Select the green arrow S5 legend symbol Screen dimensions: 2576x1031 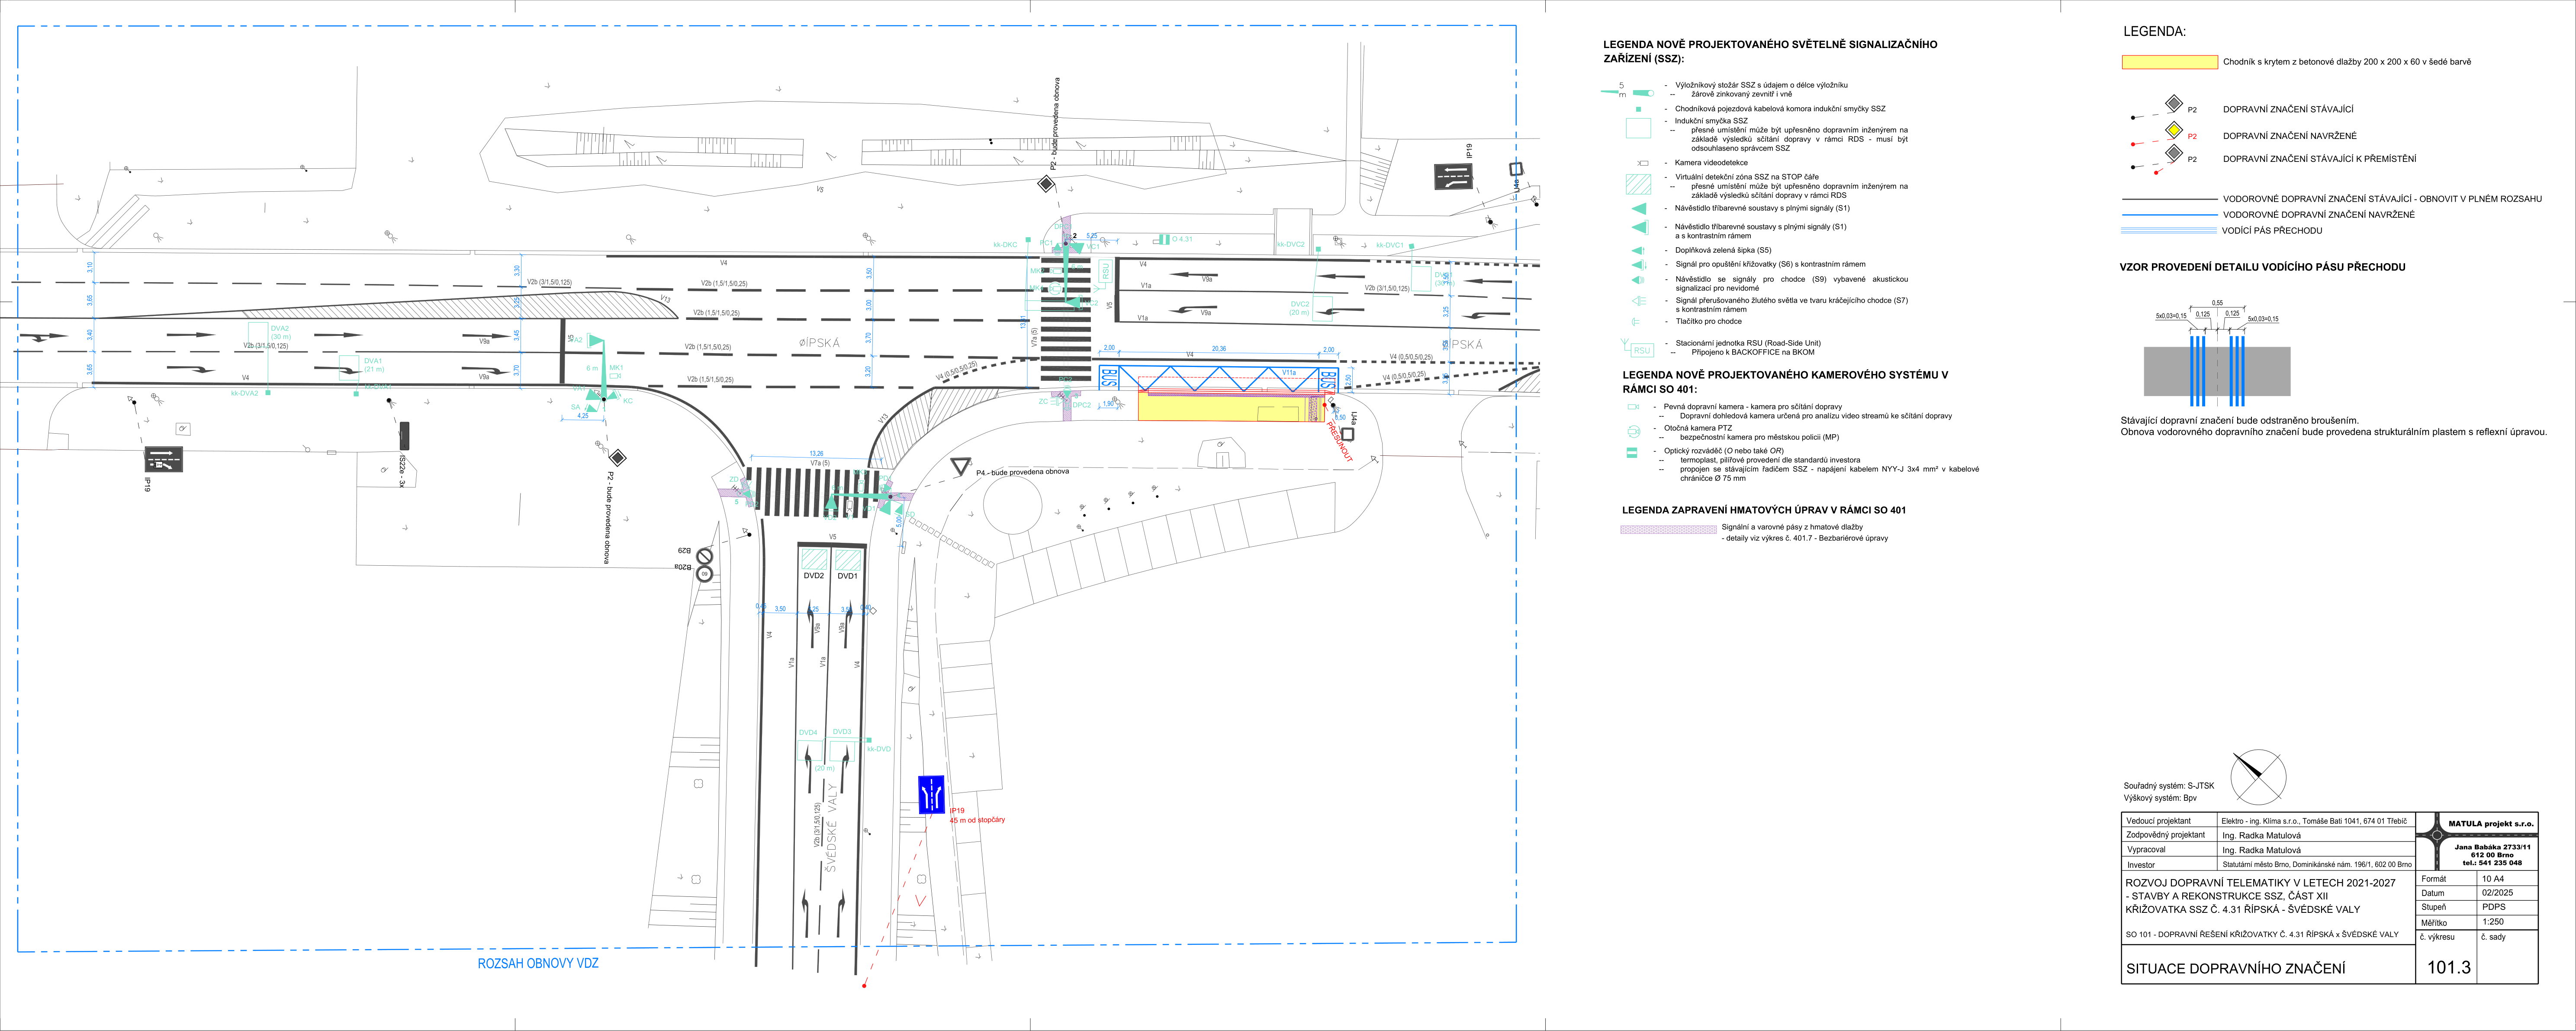pyautogui.click(x=1638, y=250)
